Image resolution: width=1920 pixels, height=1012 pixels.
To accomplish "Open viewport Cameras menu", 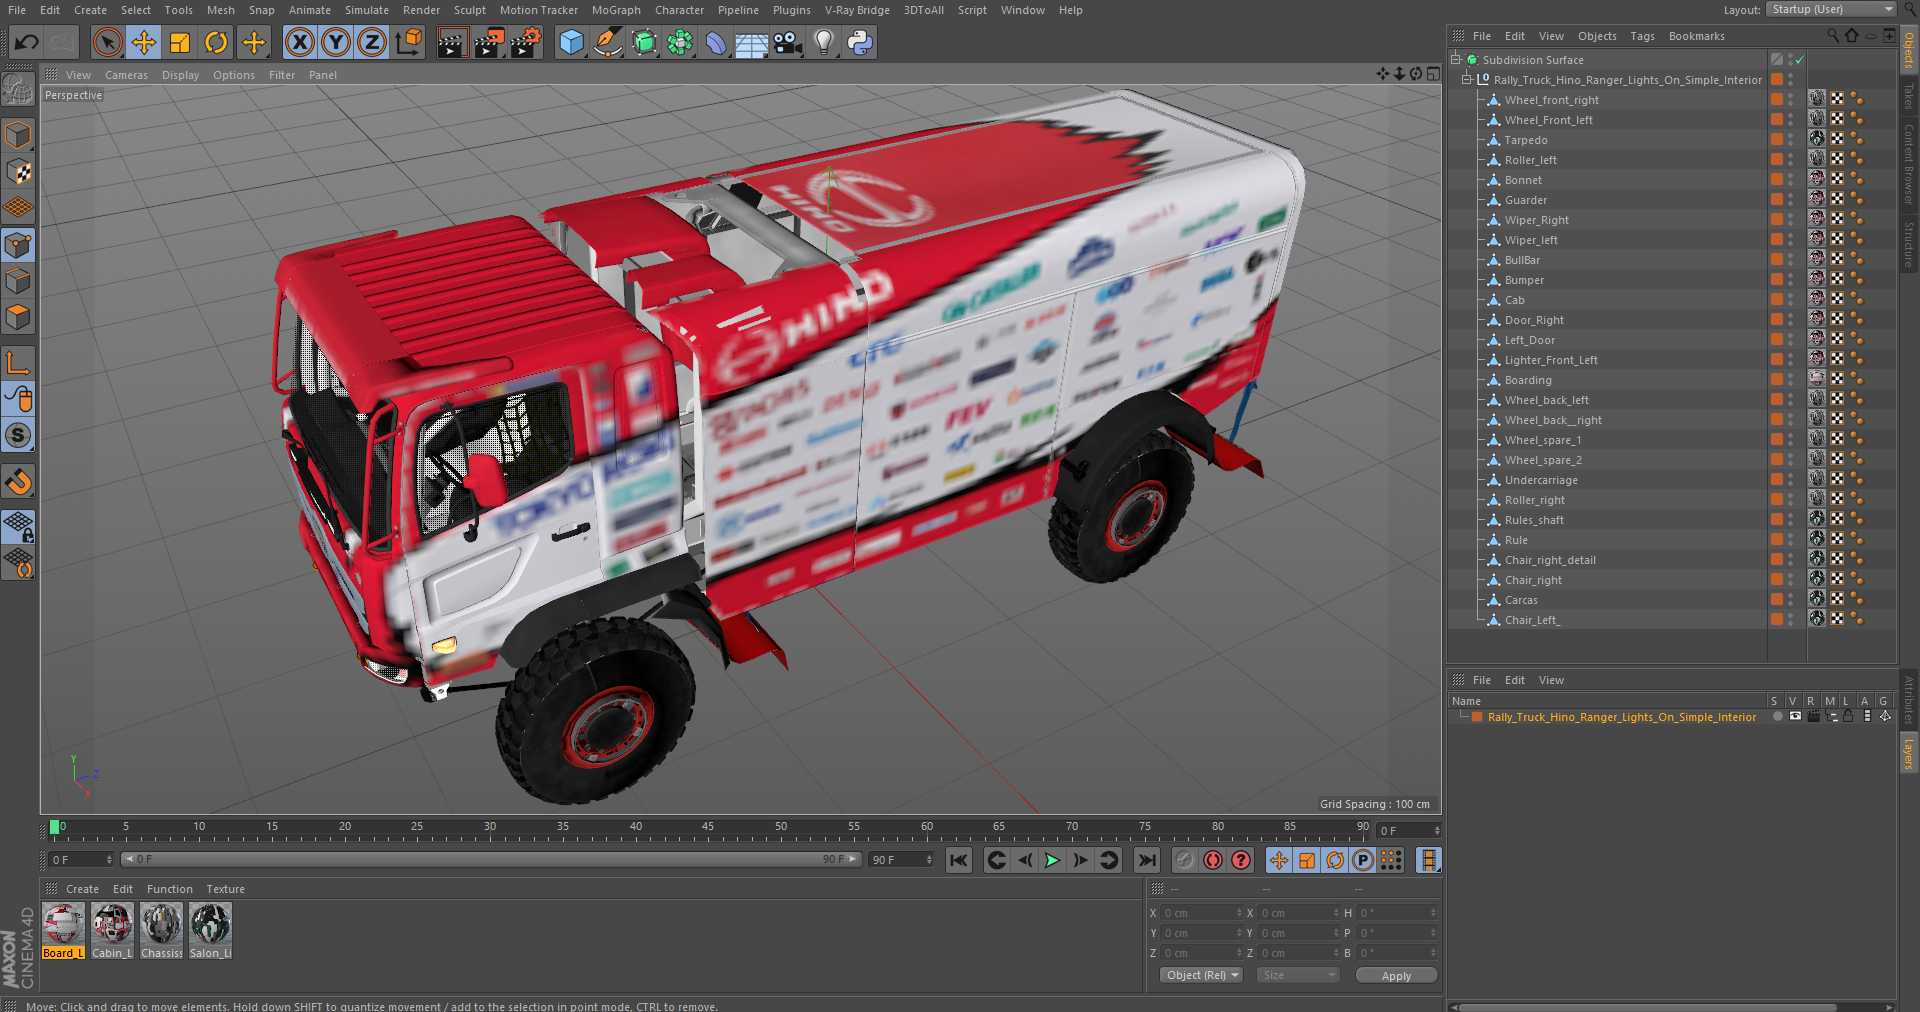I will coord(126,75).
